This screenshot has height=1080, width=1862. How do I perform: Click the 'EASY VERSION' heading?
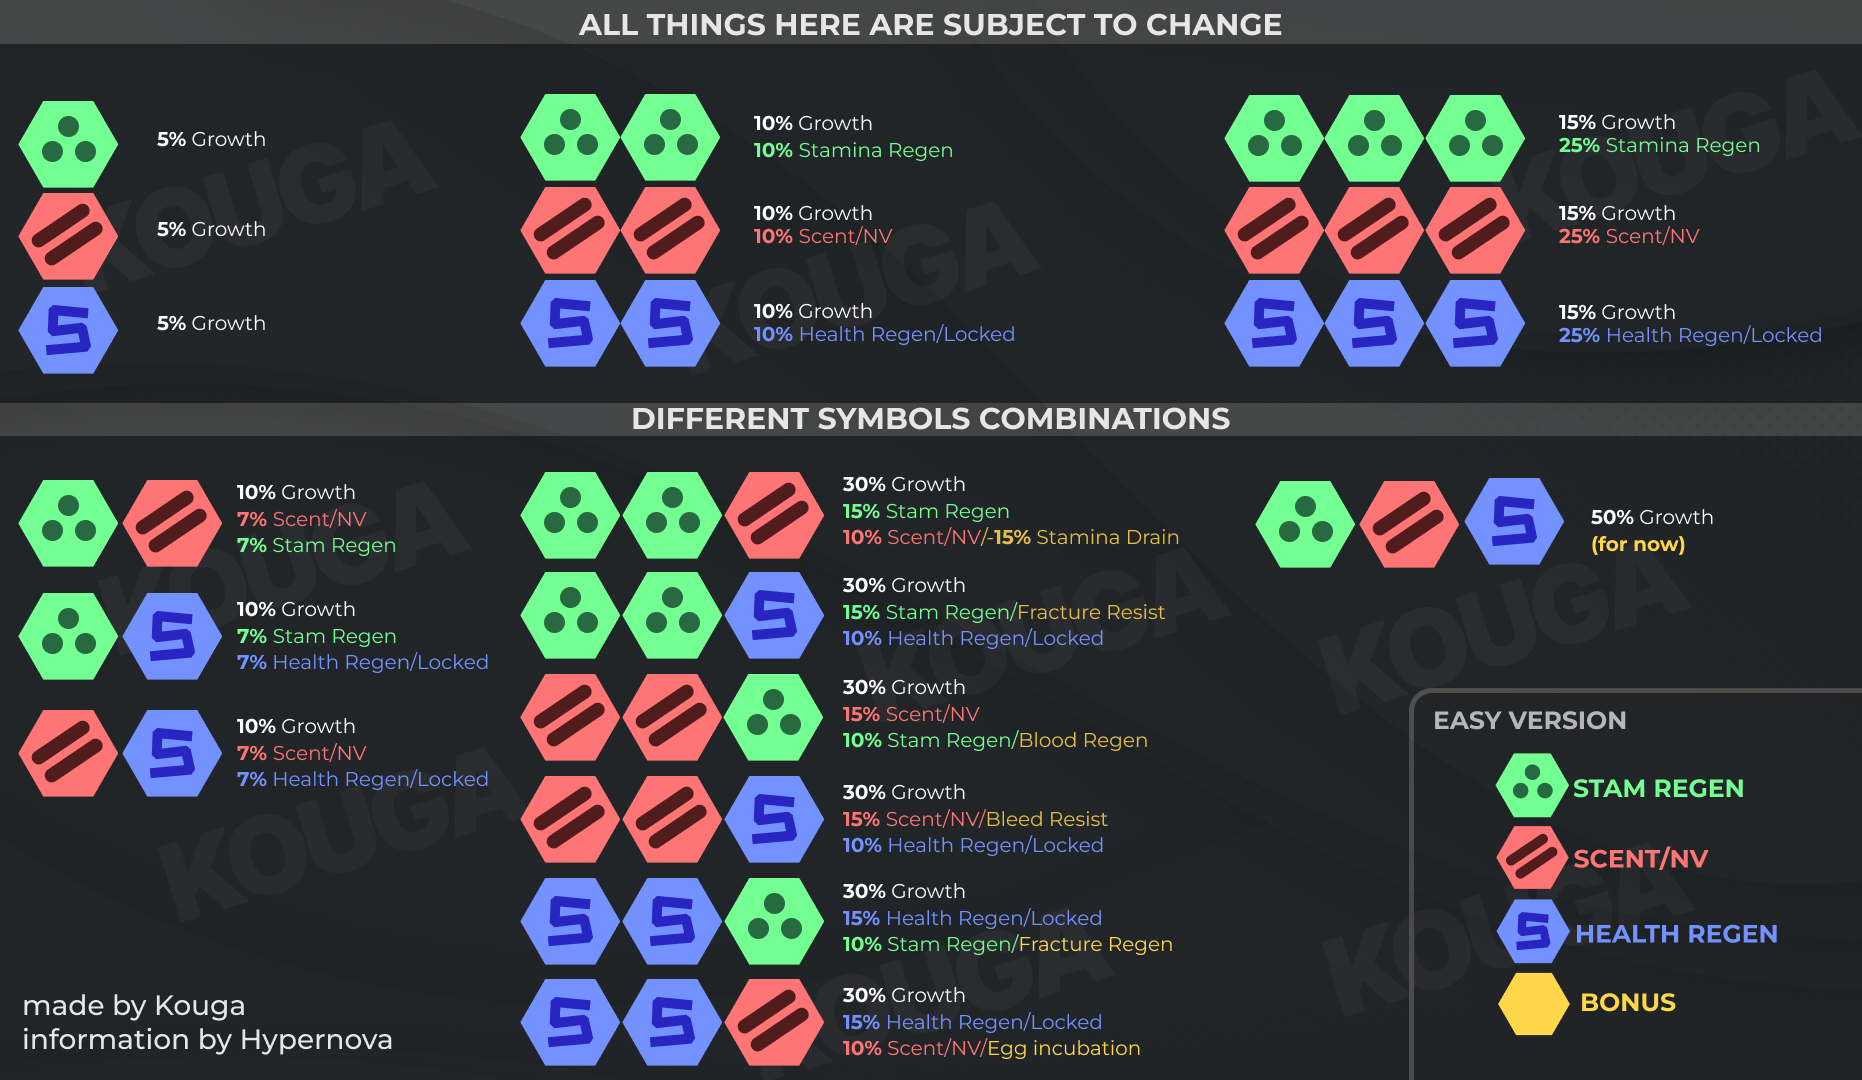pyautogui.click(x=1529, y=720)
